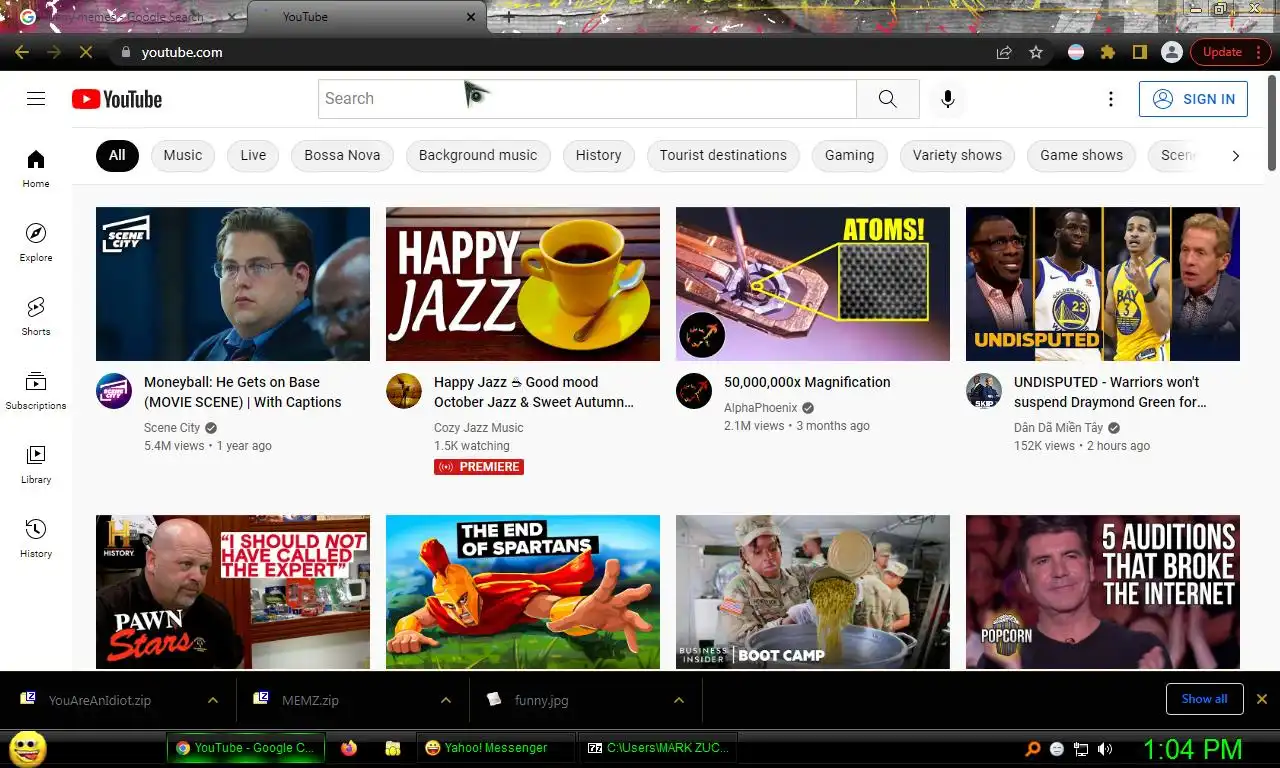
Task: Click the search magnifier button
Action: [887, 99]
